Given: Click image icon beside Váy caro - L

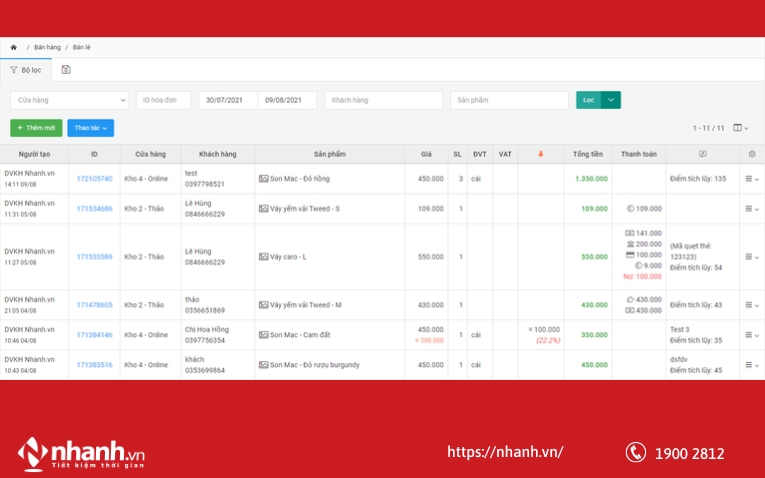Looking at the screenshot, I should [x=264, y=257].
